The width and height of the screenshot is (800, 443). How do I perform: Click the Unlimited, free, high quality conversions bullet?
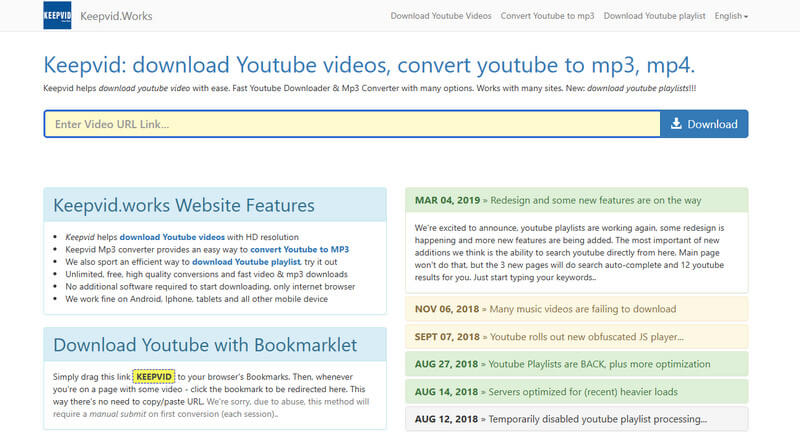click(206, 274)
